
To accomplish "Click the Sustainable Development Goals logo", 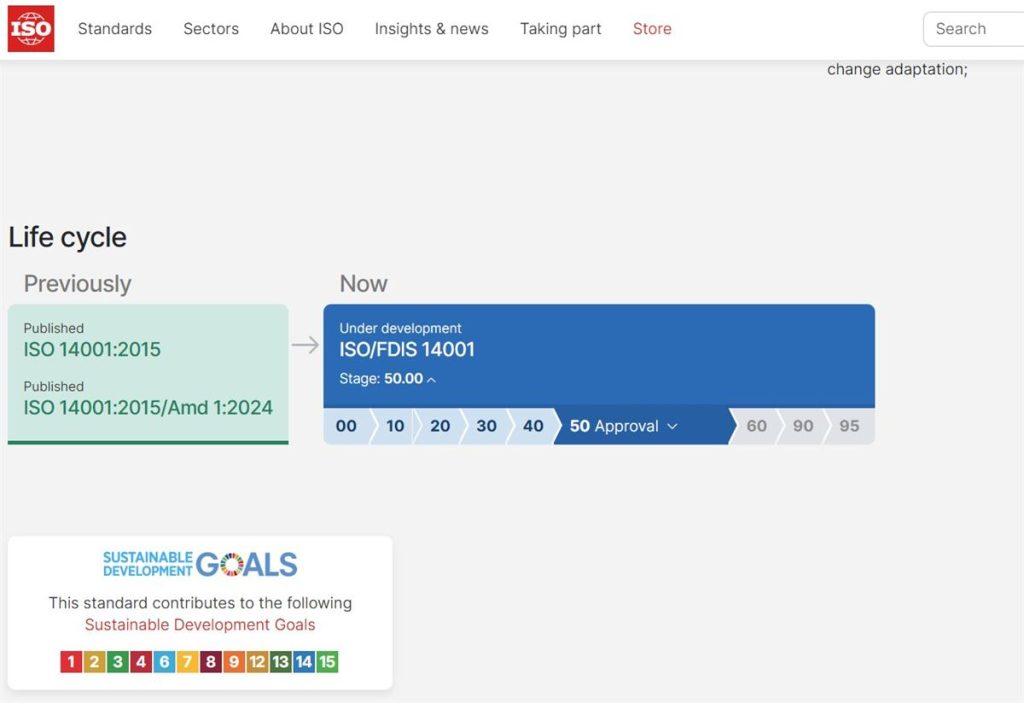I will pyautogui.click(x=200, y=564).
